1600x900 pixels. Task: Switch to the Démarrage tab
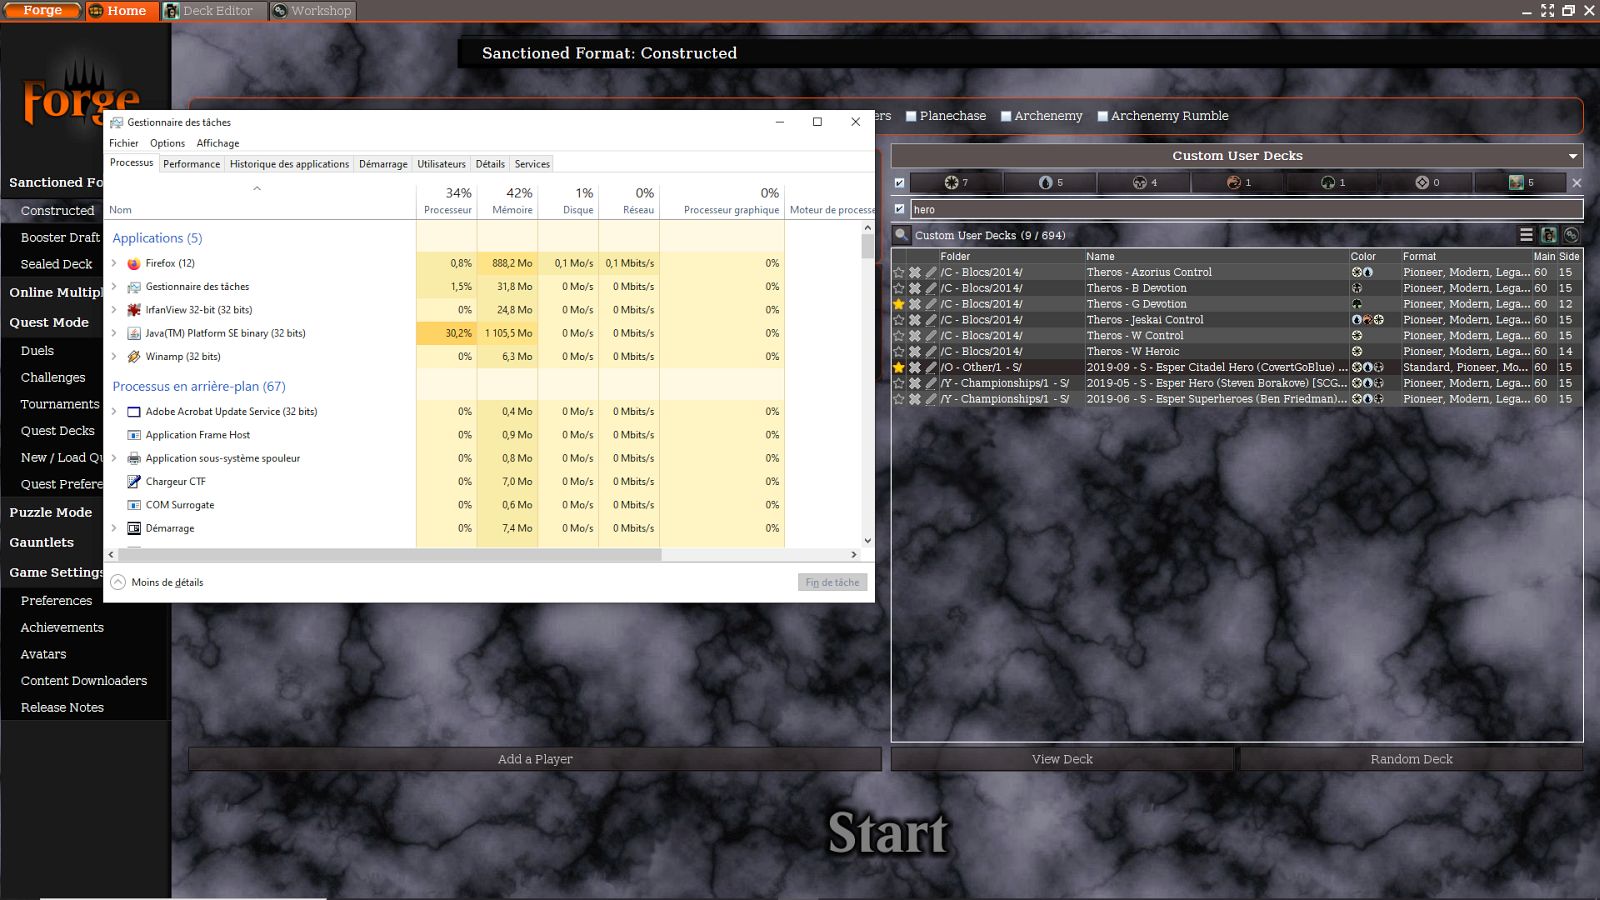[383, 164]
